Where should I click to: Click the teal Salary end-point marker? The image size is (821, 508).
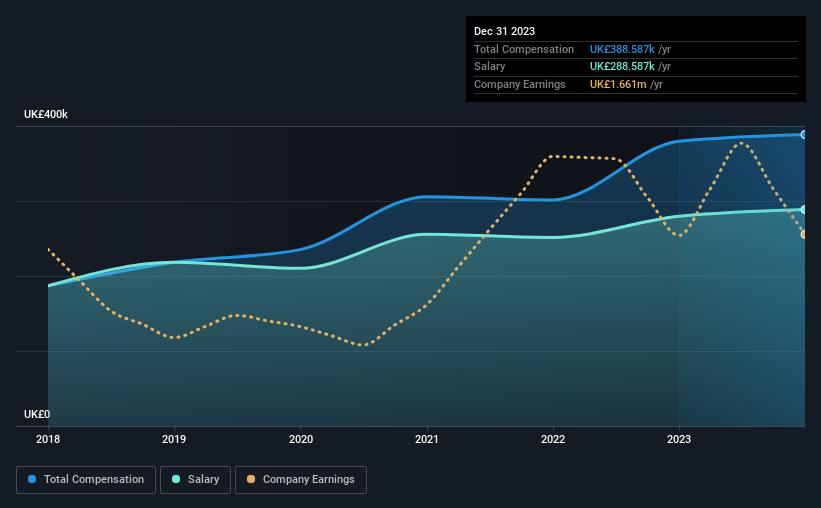pyautogui.click(x=803, y=209)
